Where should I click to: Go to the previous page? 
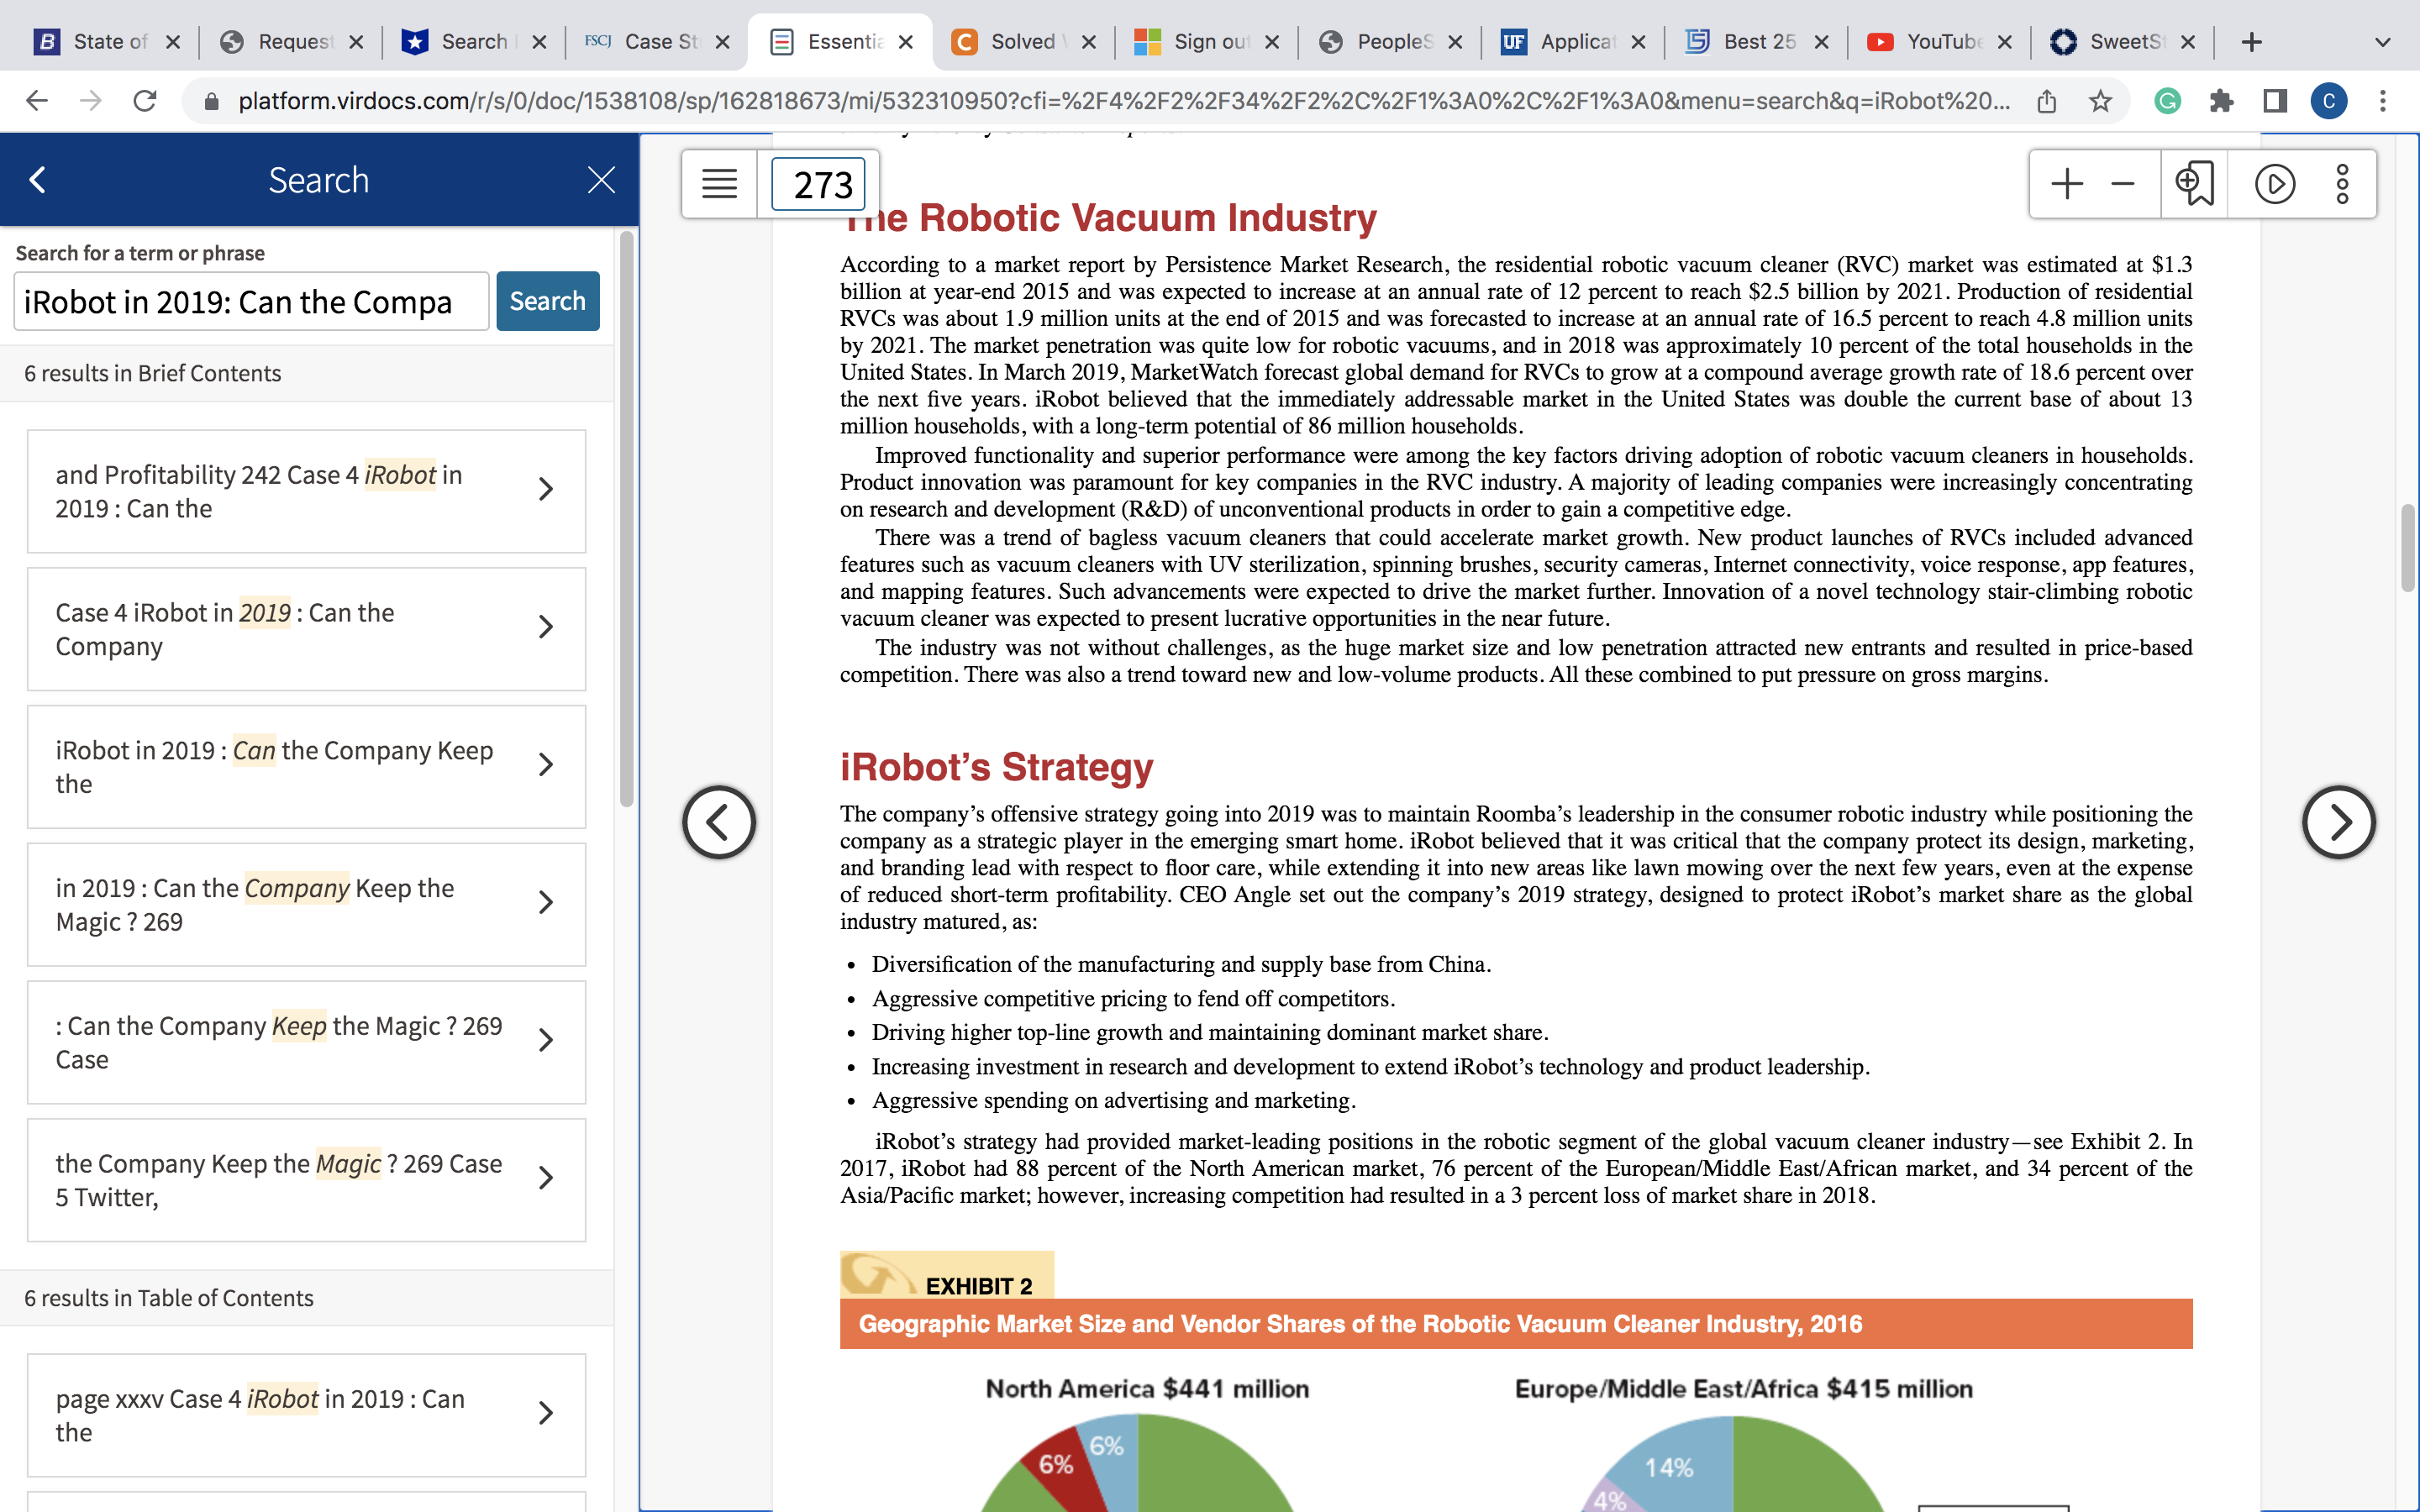click(x=719, y=822)
